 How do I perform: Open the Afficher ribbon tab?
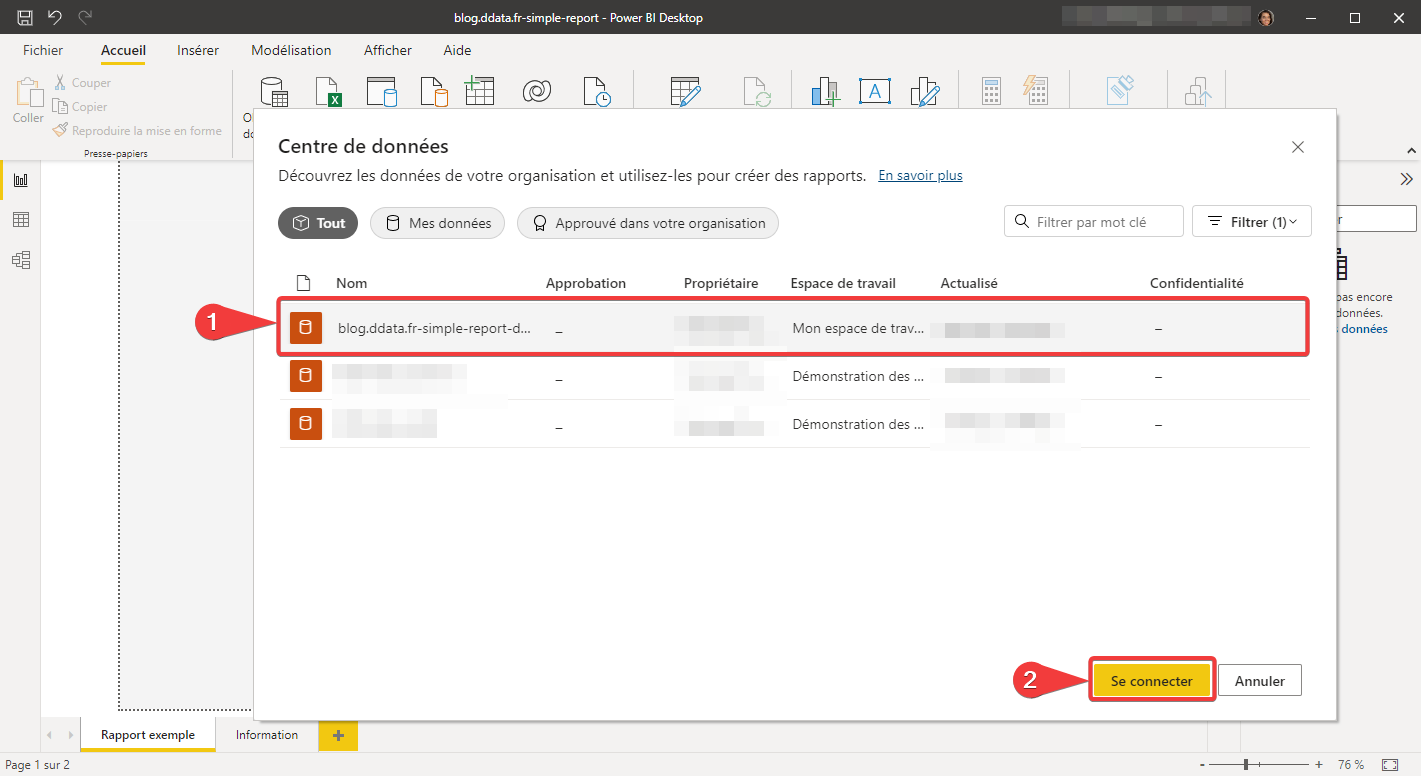(x=388, y=50)
